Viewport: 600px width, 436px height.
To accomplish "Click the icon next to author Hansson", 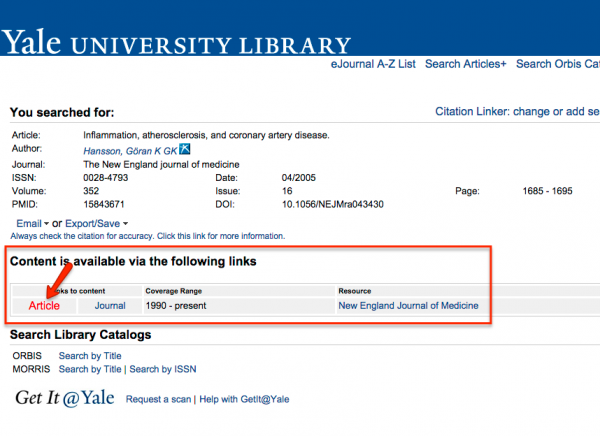I will [x=185, y=149].
